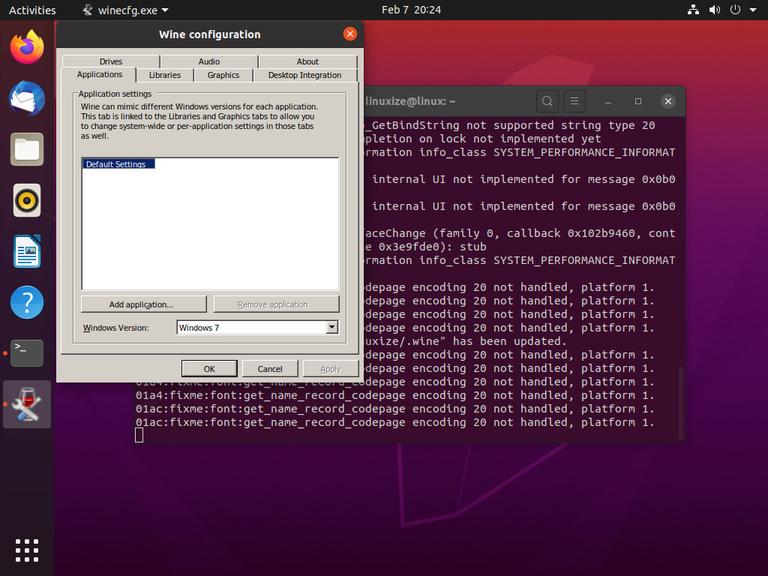
Task: Open the winecfg.exe app menu
Action: 126,10
